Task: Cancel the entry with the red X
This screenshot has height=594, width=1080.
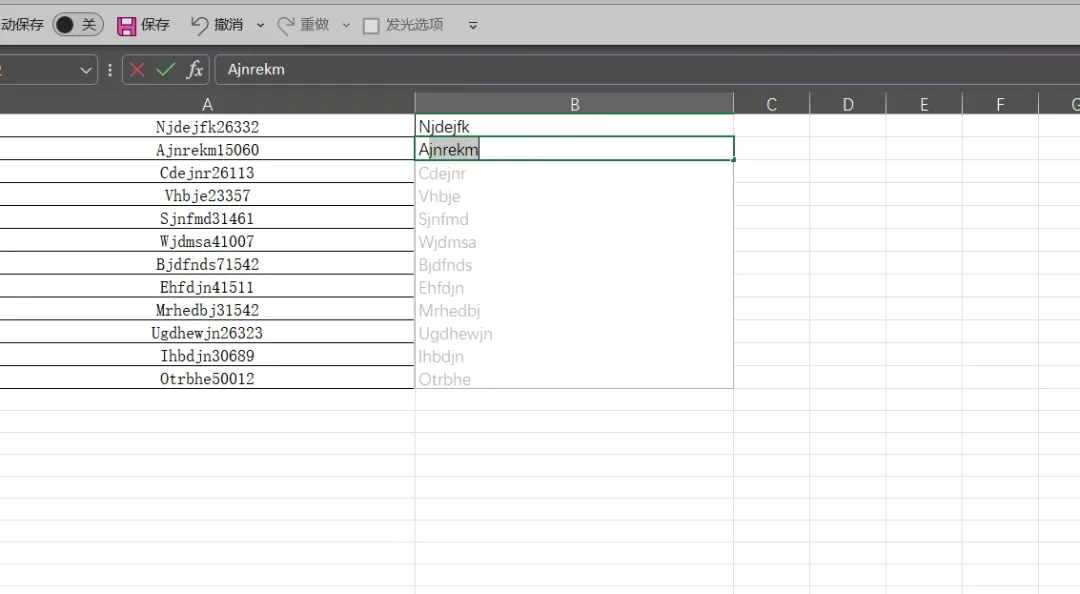Action: point(137,70)
